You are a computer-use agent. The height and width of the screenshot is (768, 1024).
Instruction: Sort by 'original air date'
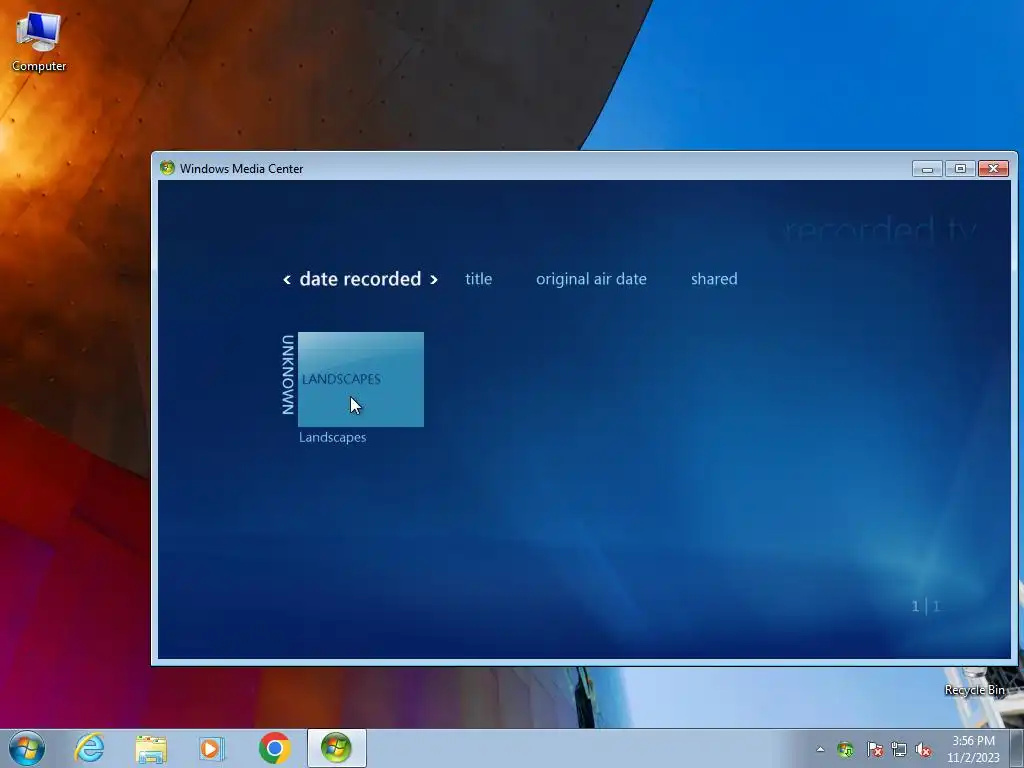[591, 279]
